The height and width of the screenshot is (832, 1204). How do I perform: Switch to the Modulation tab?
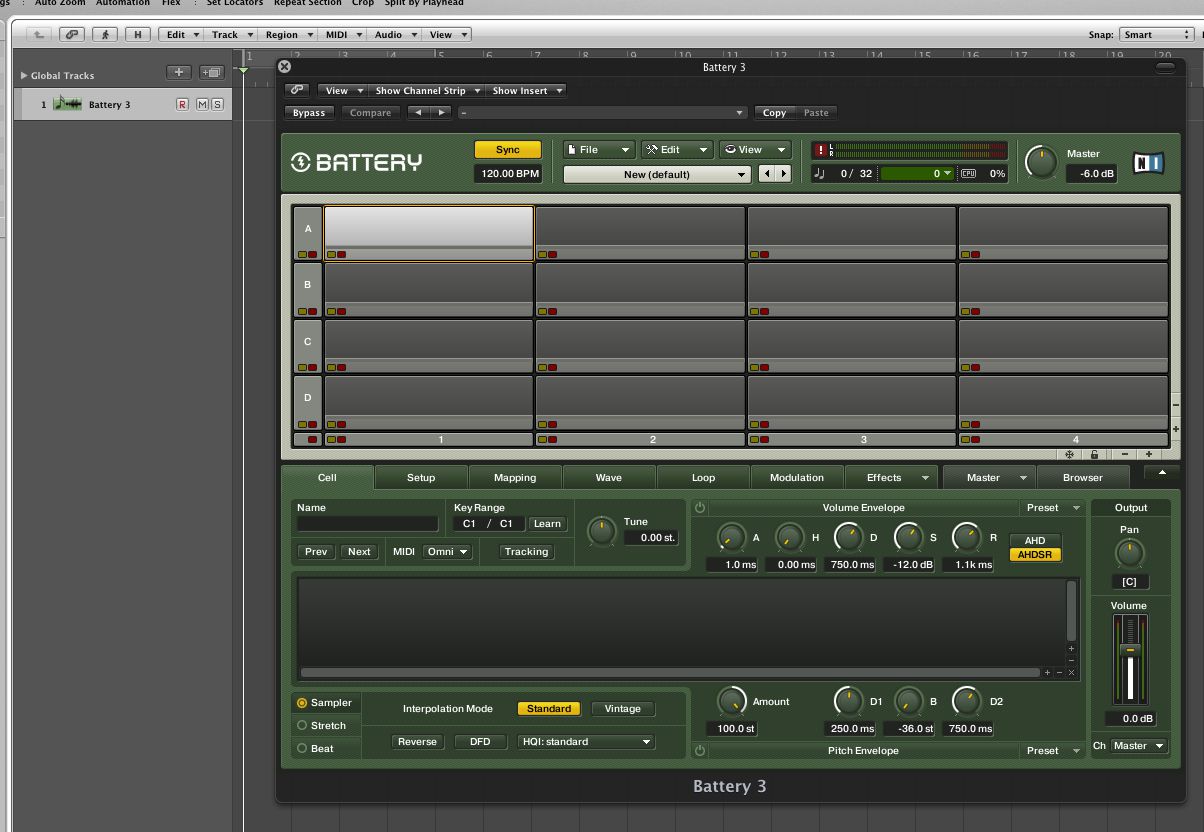pyautogui.click(x=797, y=478)
